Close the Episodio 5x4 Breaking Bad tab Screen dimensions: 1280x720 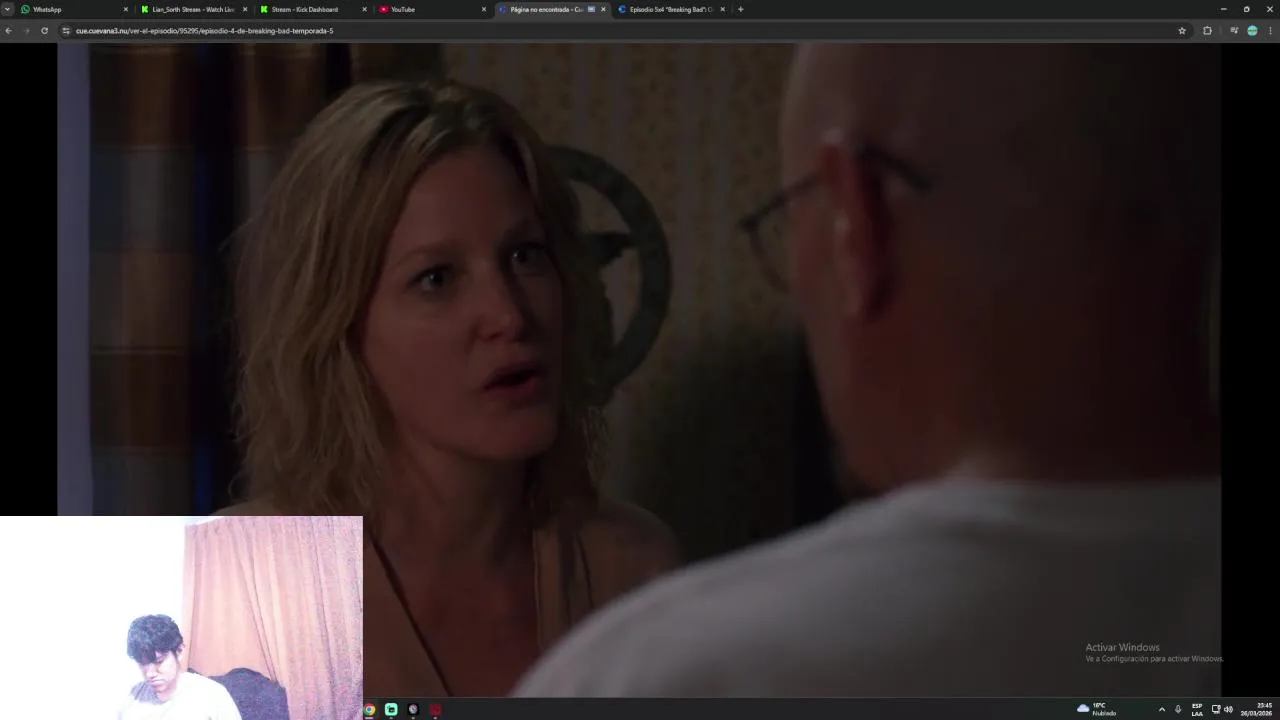tap(722, 9)
